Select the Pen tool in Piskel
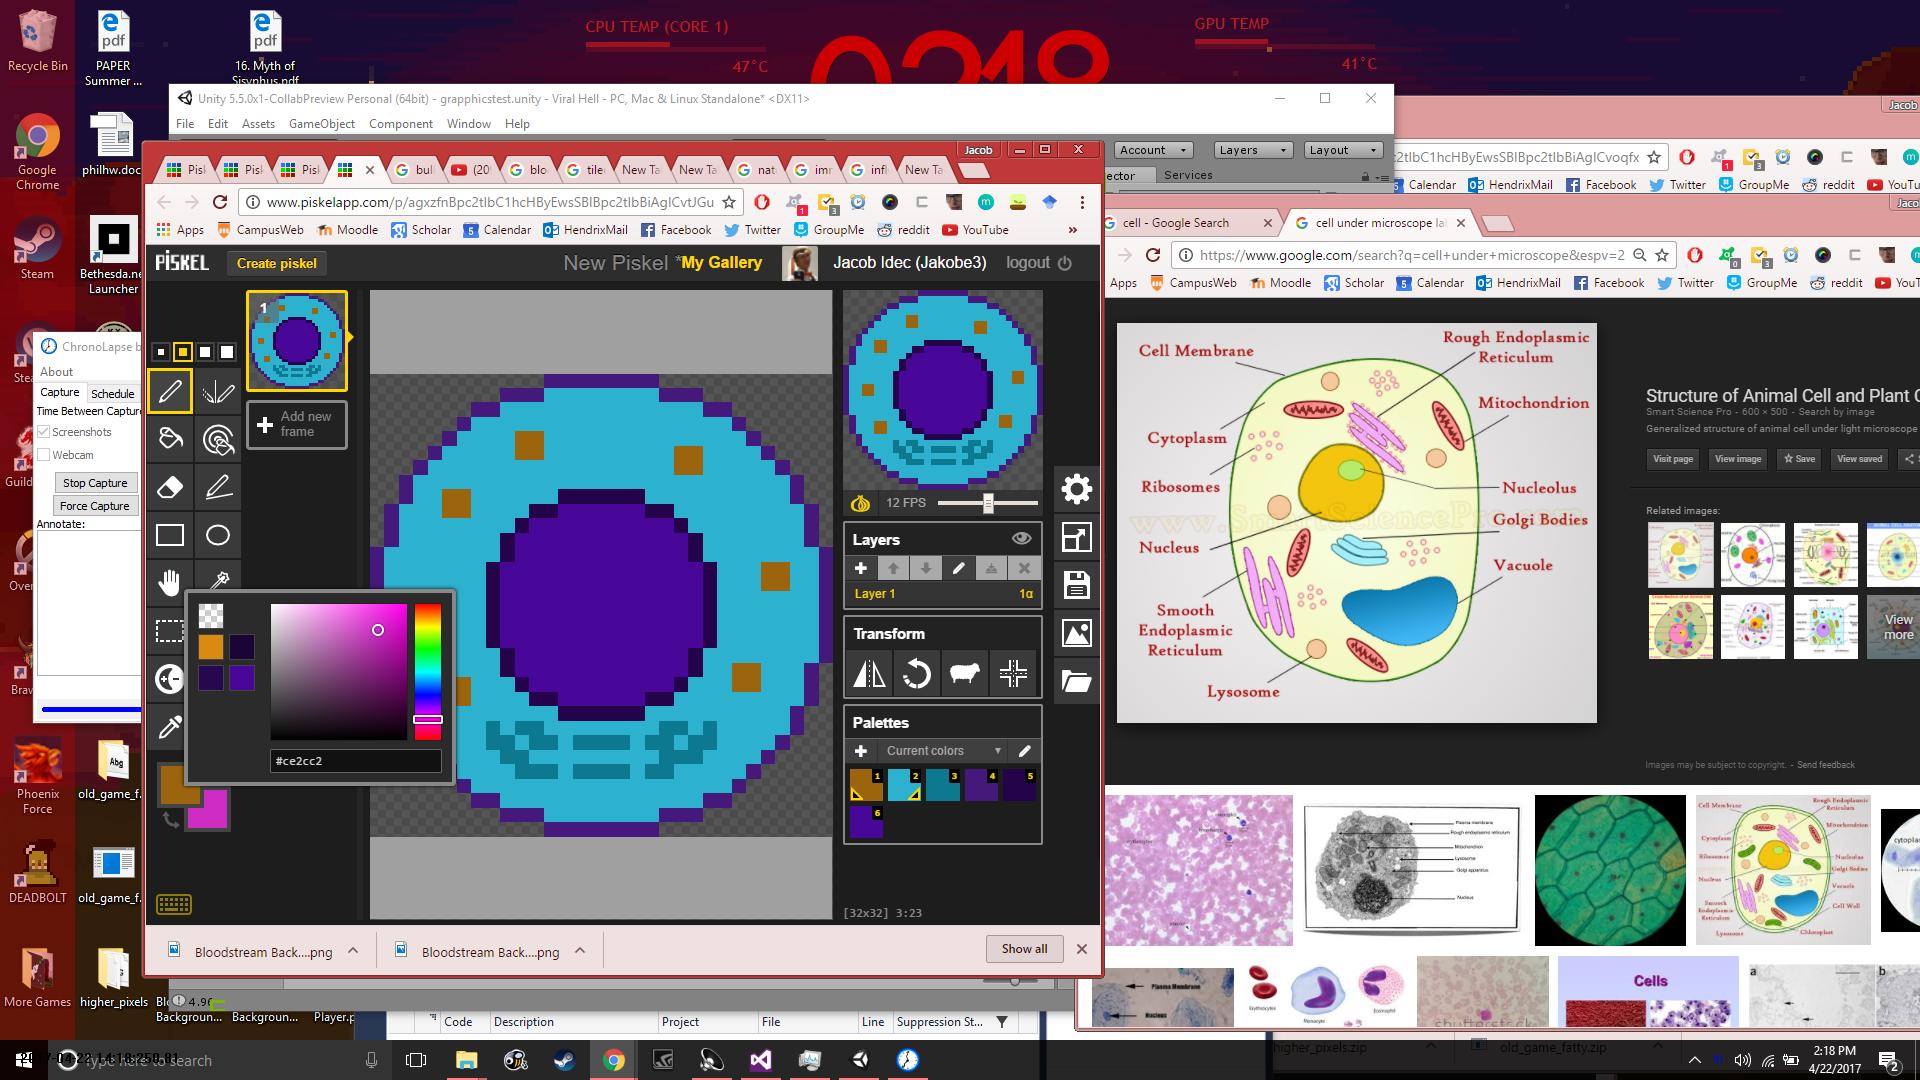Image resolution: width=1920 pixels, height=1080 pixels. [170, 391]
